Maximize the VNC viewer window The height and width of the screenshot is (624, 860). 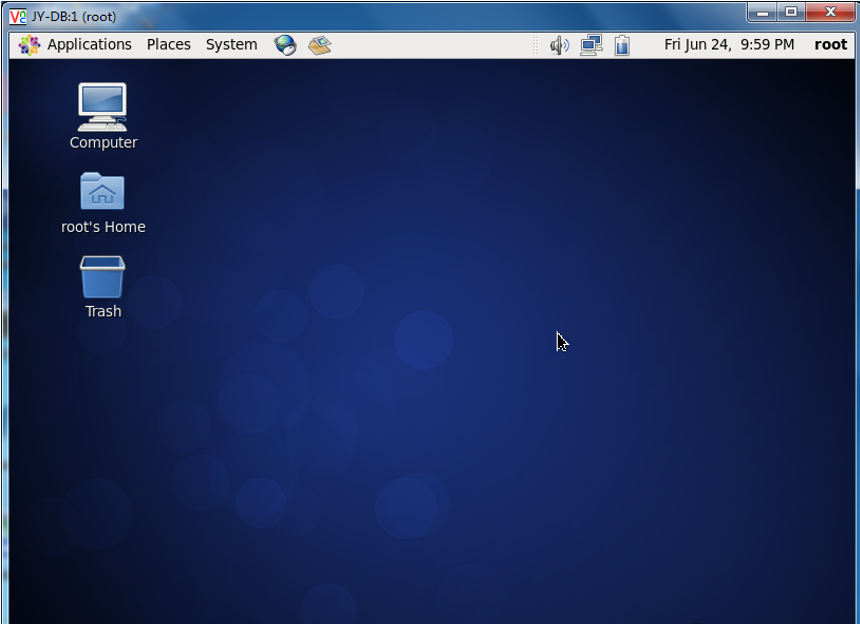[x=791, y=13]
